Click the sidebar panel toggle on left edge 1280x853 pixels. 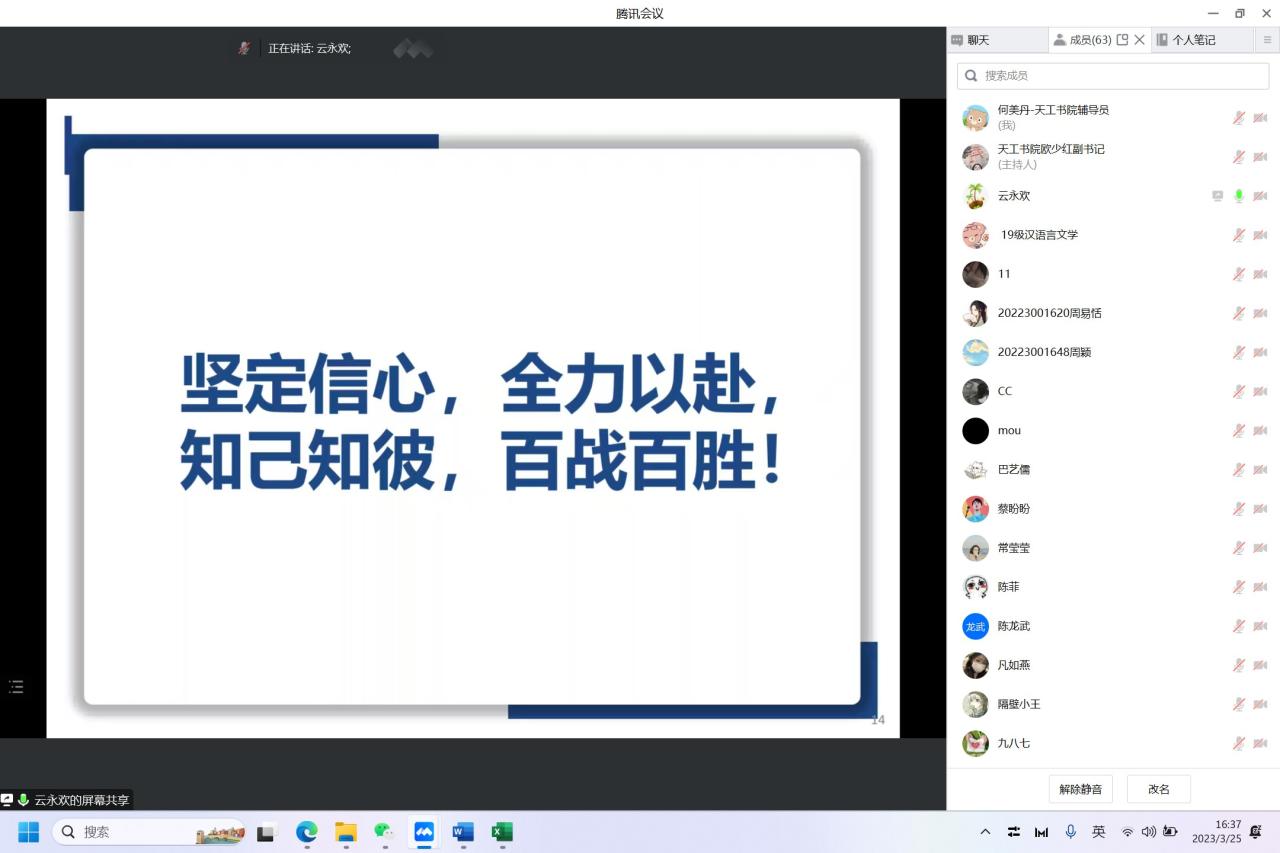[x=15, y=686]
